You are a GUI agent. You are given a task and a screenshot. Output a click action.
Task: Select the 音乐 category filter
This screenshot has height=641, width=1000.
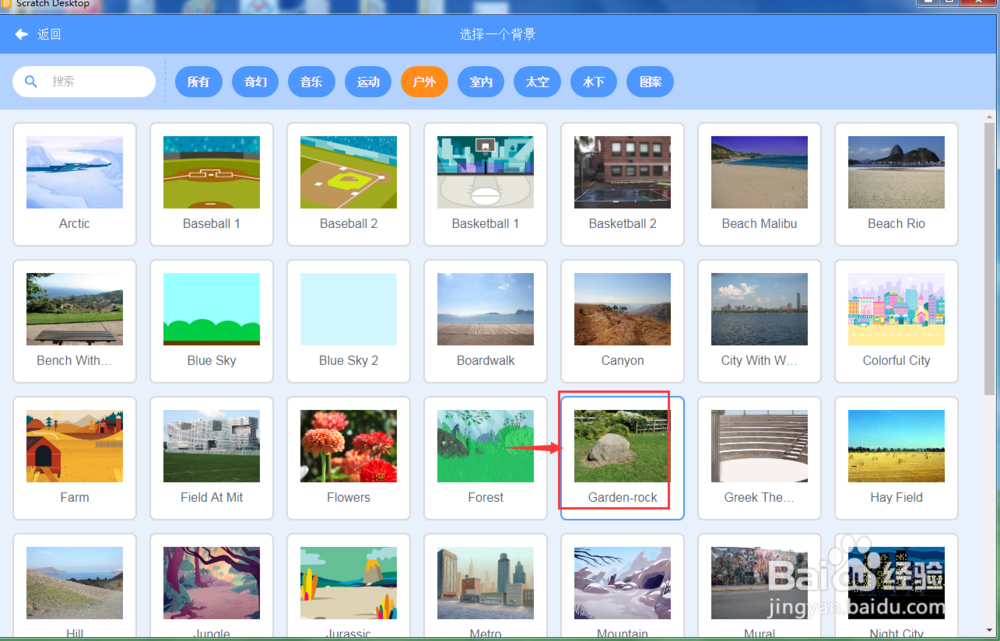point(311,82)
